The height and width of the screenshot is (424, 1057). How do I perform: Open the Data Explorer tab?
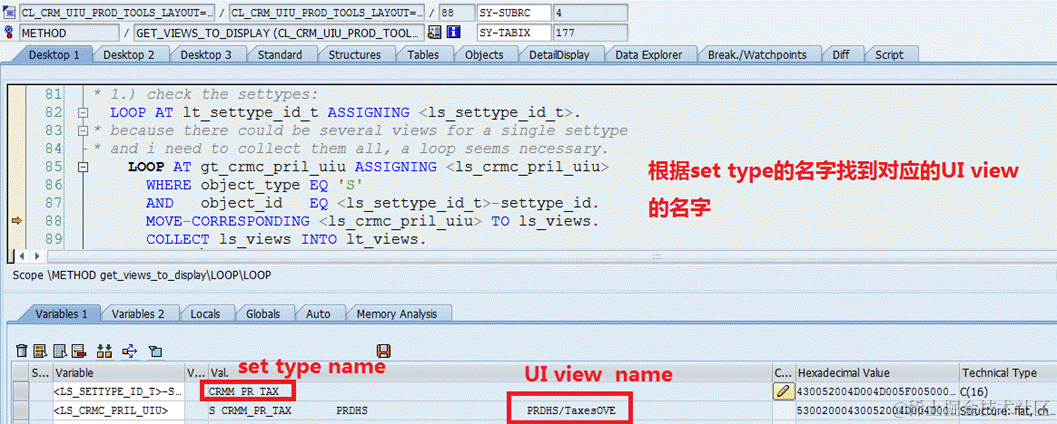point(648,55)
